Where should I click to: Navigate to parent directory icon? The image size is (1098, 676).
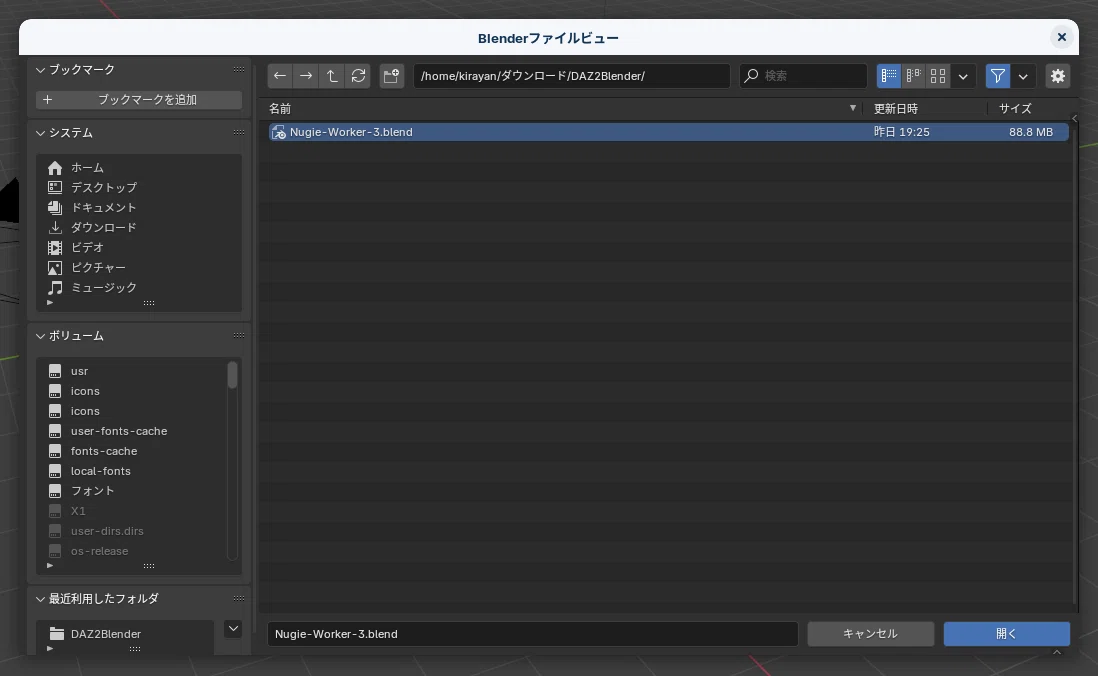(x=332, y=76)
